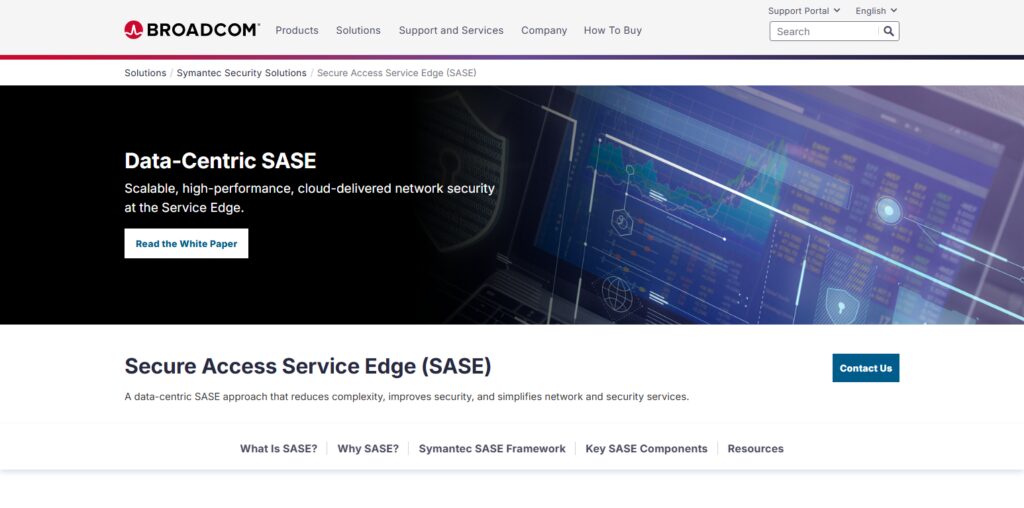This screenshot has width=1024, height=508.
Task: Open the How To Buy menu
Action: click(x=613, y=30)
